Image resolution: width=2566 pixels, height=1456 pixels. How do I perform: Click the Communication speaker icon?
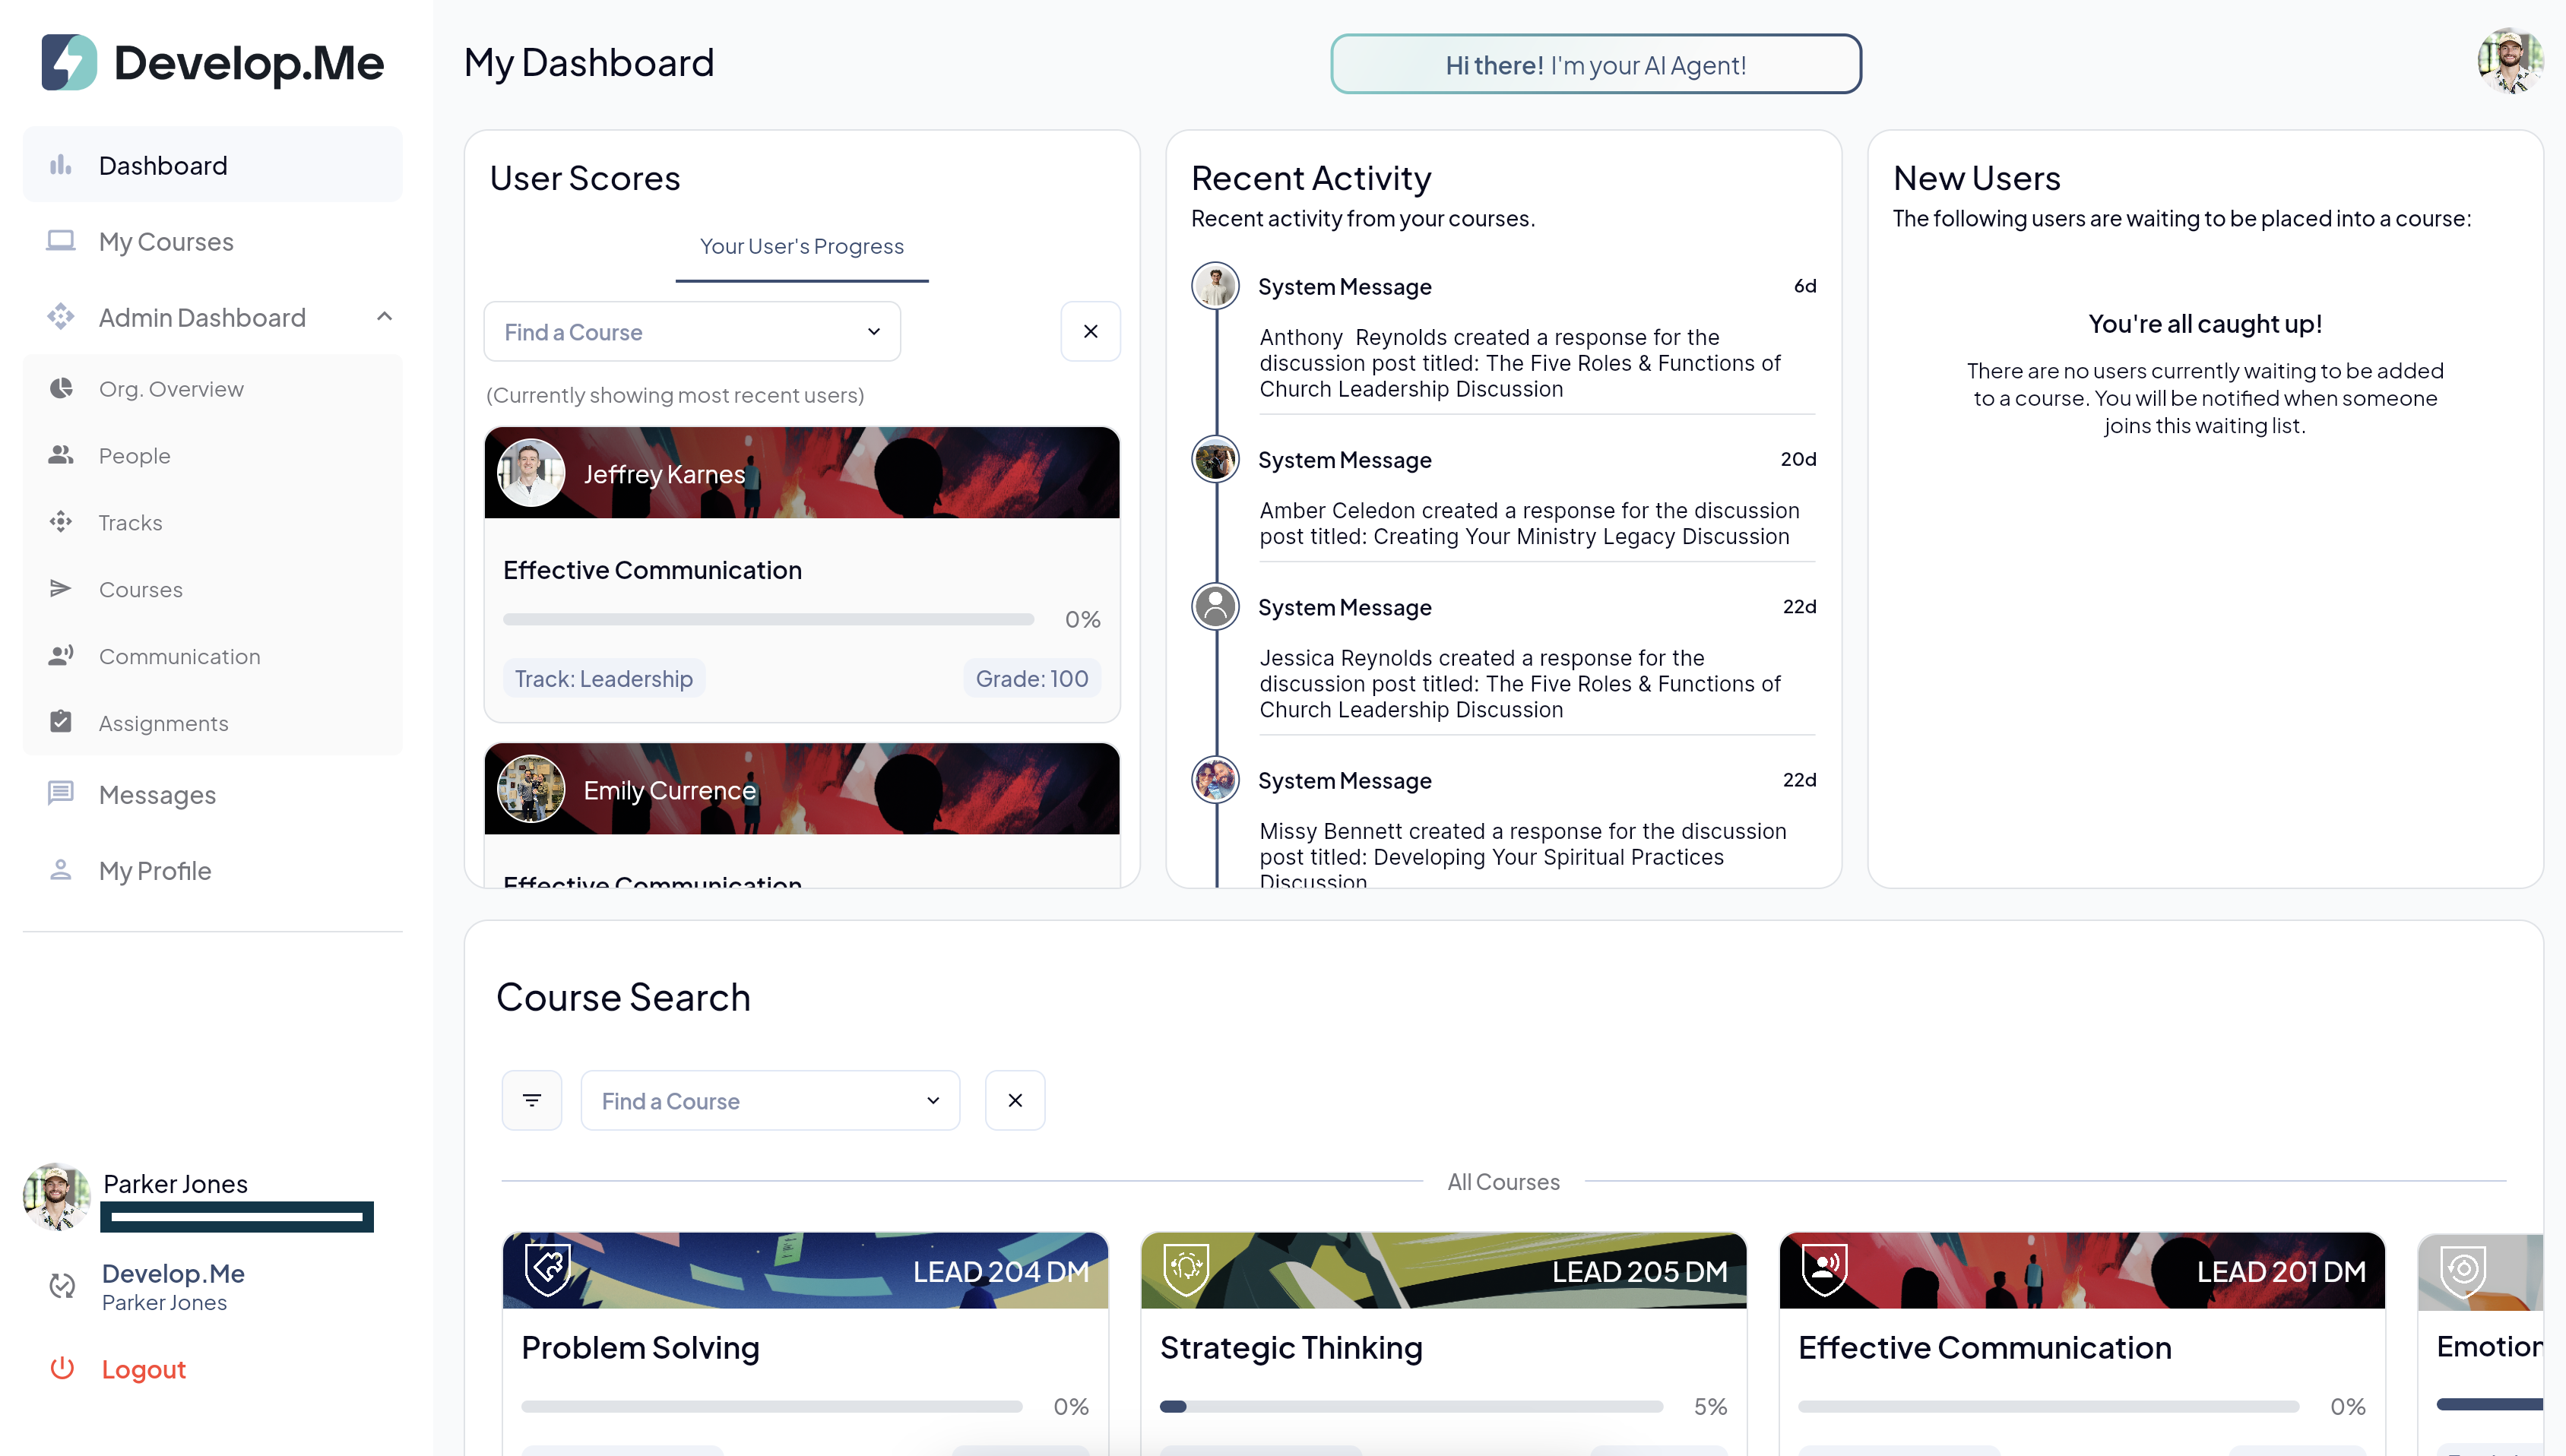click(61, 656)
